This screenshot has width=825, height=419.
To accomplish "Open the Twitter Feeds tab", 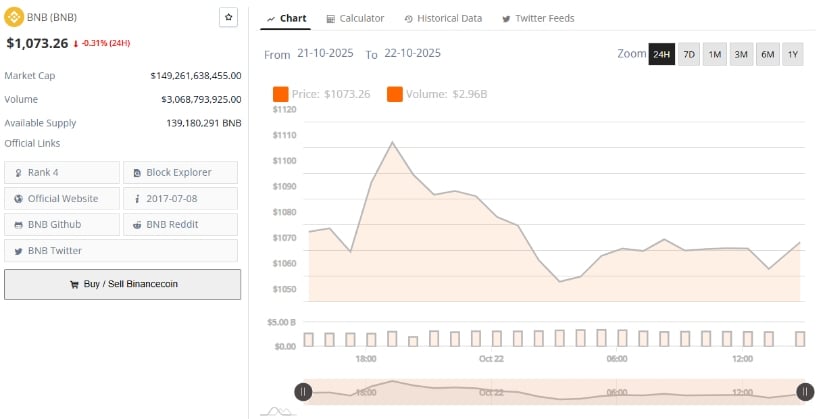I will 538,18.
